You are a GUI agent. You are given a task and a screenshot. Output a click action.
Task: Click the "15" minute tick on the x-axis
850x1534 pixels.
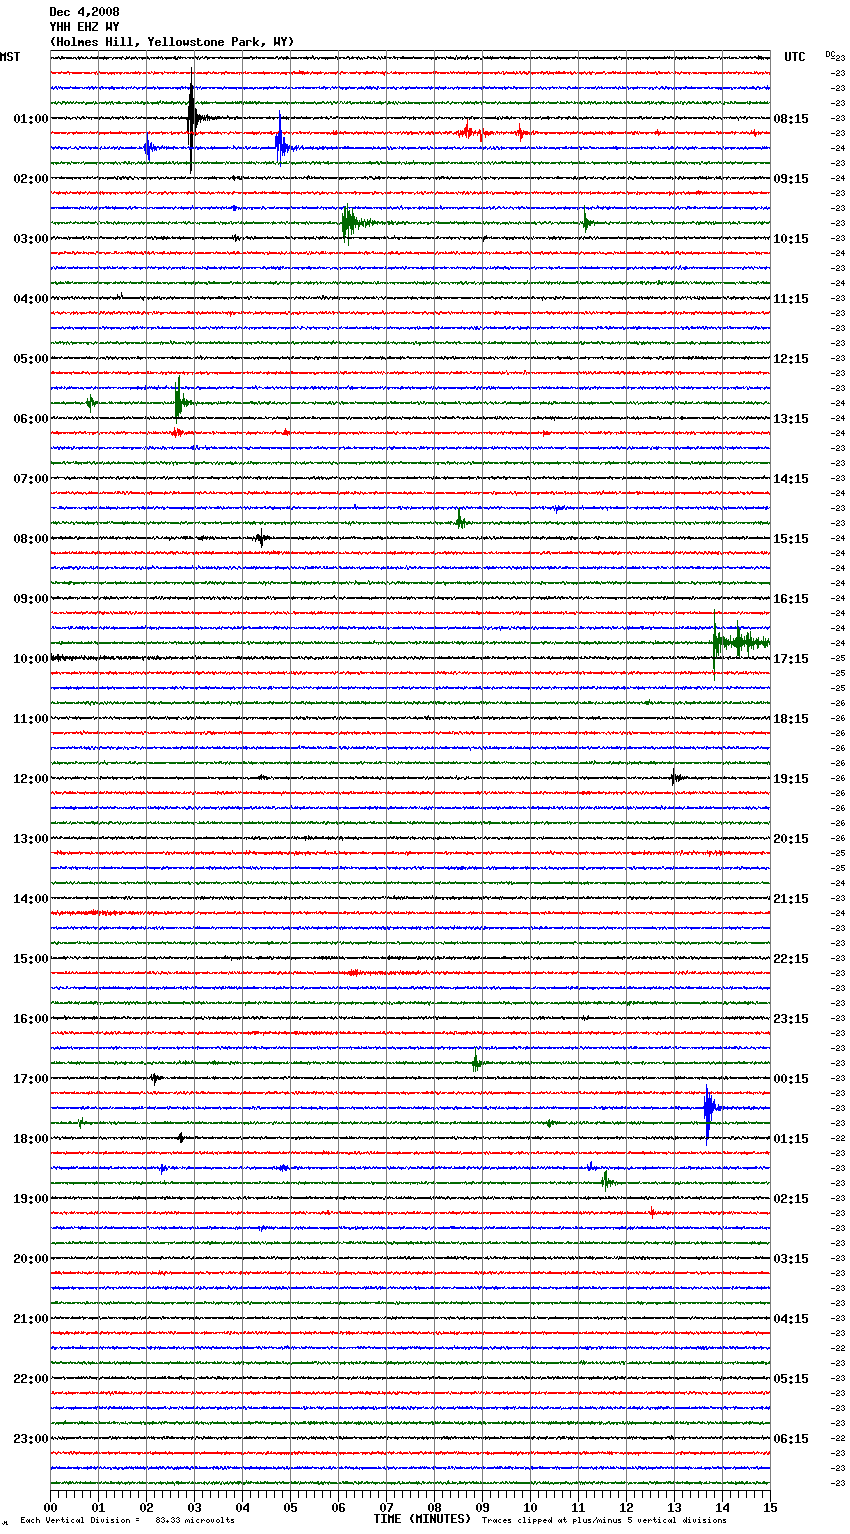tap(770, 1507)
